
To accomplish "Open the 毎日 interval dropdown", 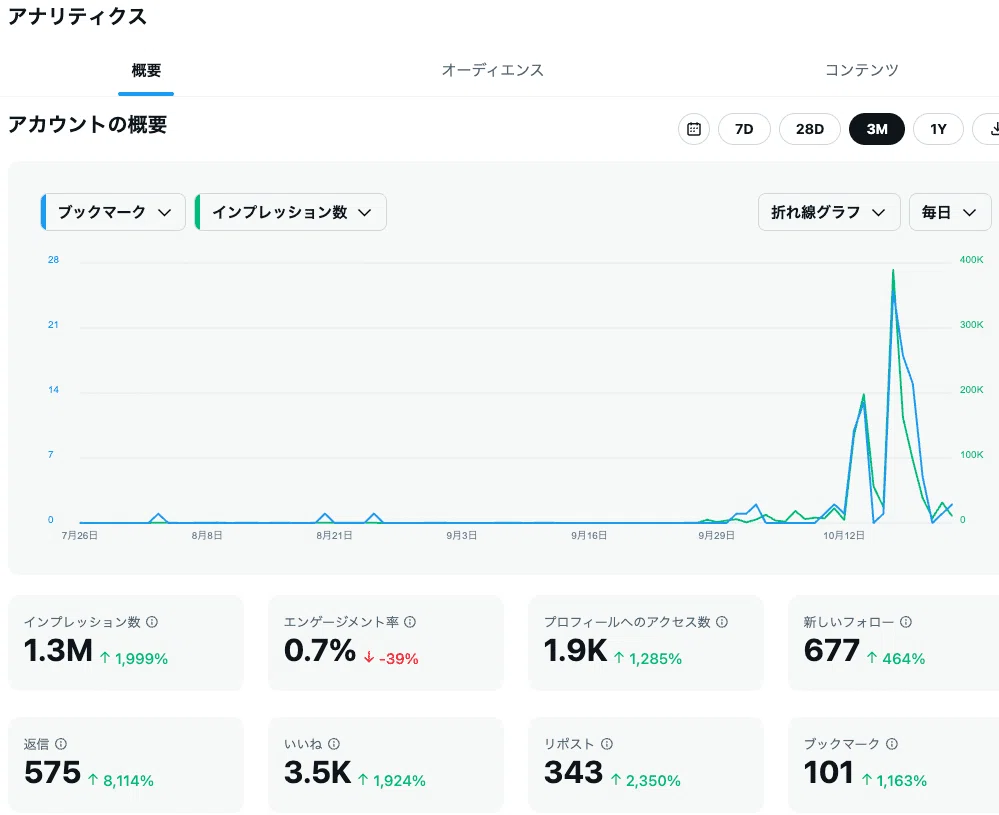I will 950,212.
